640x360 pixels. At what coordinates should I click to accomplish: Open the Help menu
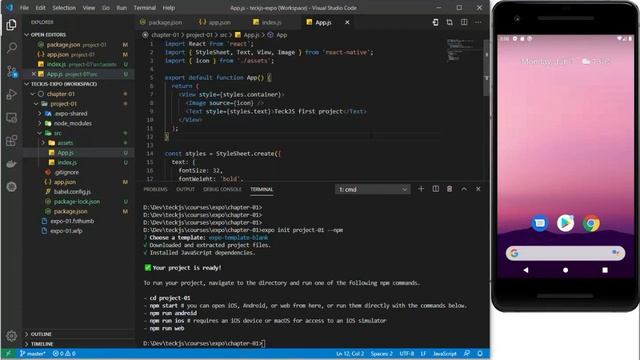[169, 8]
